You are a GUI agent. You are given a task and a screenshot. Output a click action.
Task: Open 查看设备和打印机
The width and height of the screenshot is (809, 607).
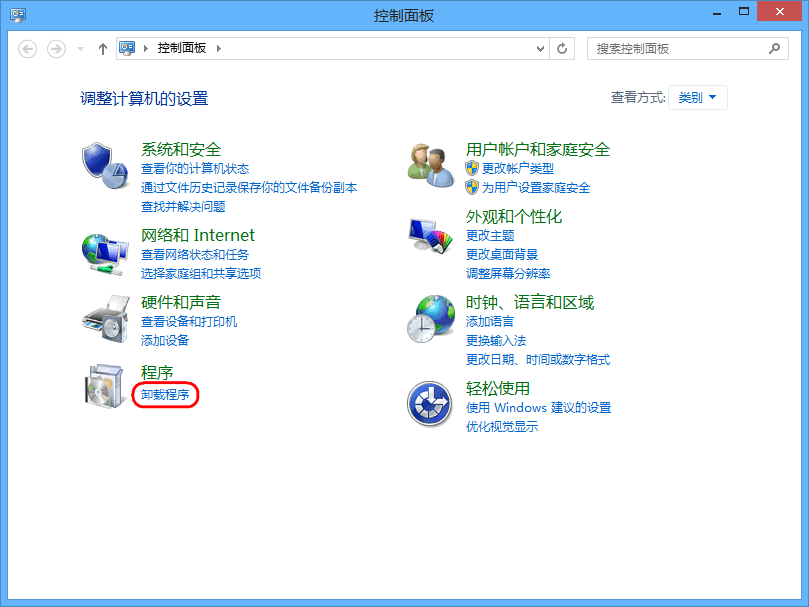(x=189, y=322)
